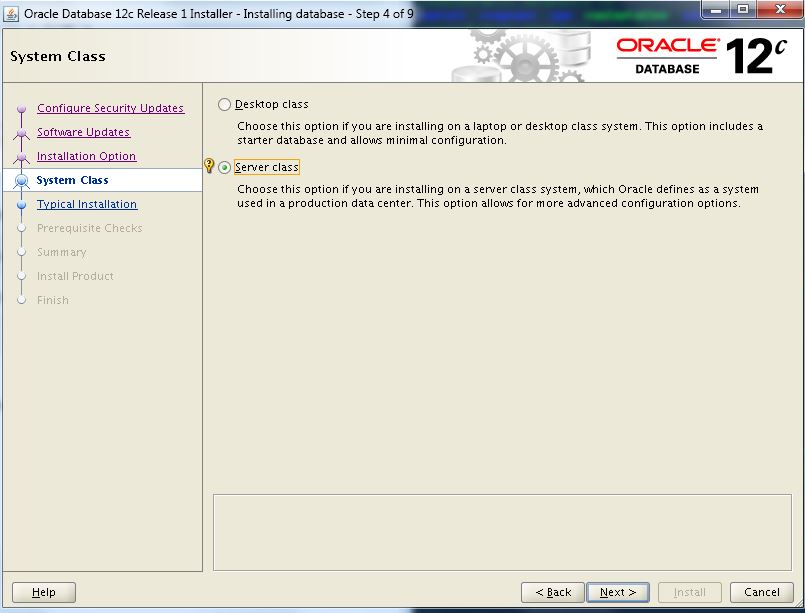Screen dimensions: 805x613
Task: Click the System Class current step marker
Action: [22, 181]
